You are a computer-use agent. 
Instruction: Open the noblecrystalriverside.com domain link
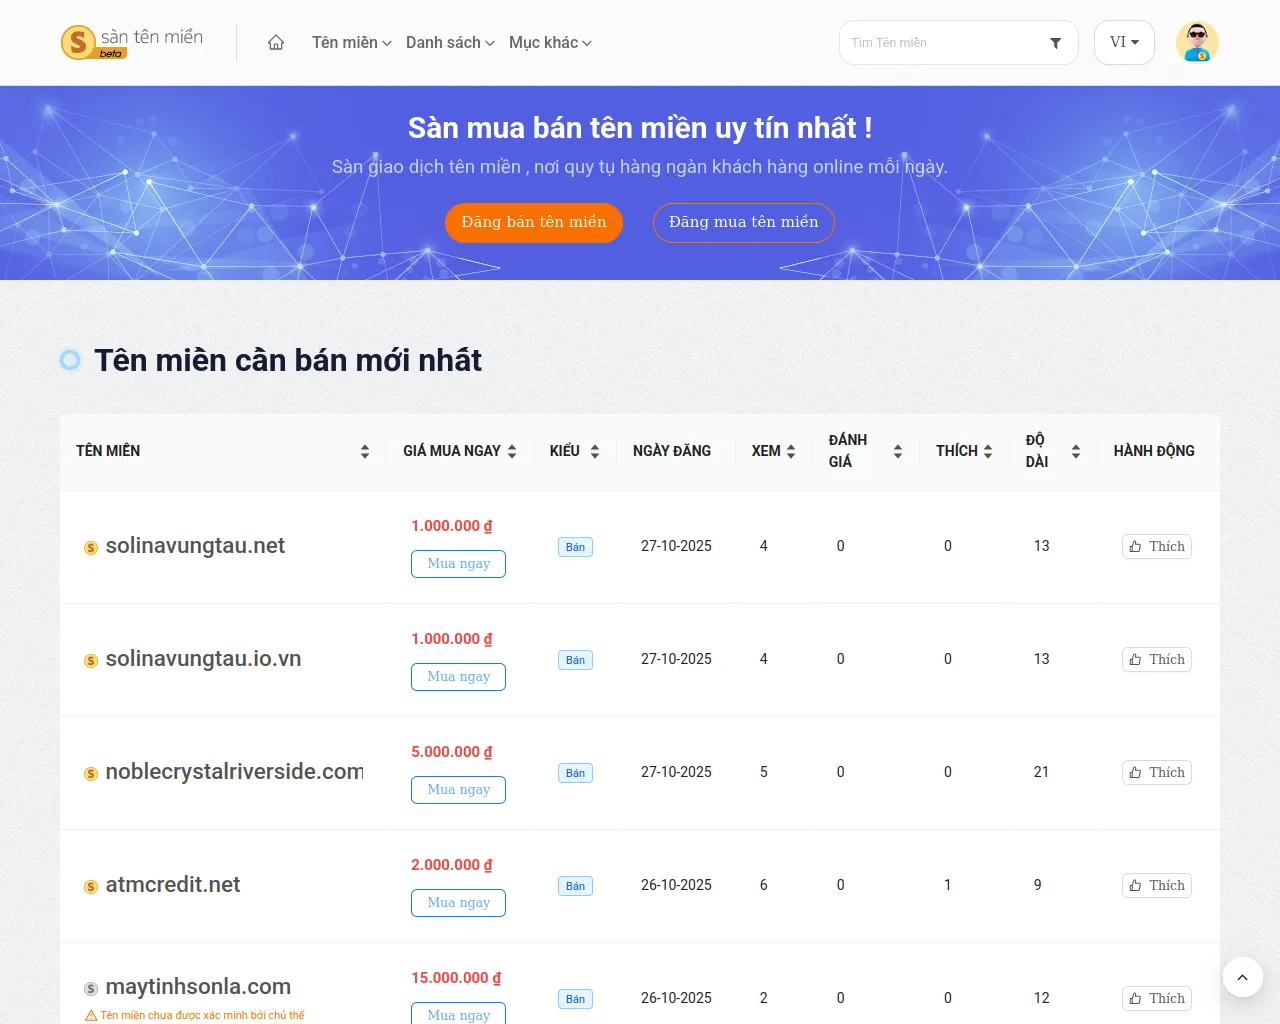234,772
